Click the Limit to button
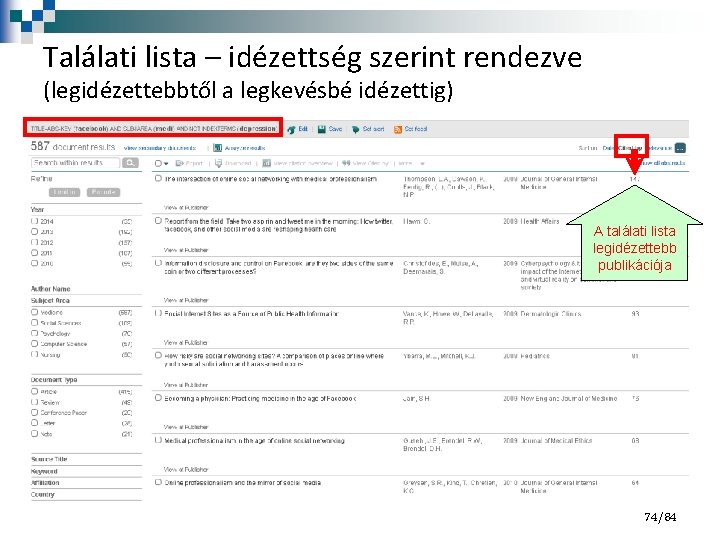Viewport: 720px width, 540px height. 64,192
